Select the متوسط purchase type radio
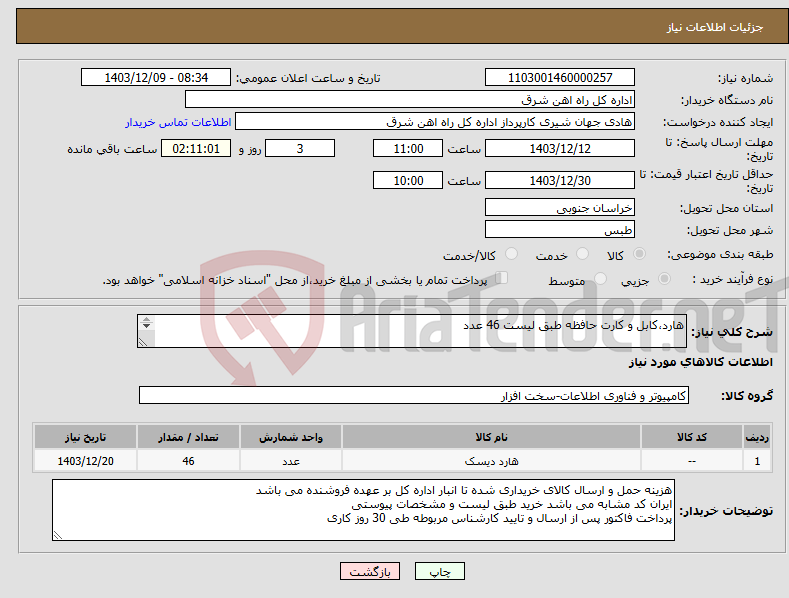Screen dimensions: 789x598 (600, 278)
